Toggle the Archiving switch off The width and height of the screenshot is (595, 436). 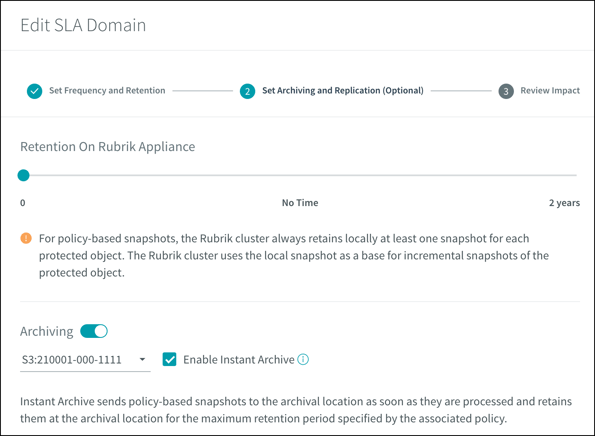click(x=94, y=331)
